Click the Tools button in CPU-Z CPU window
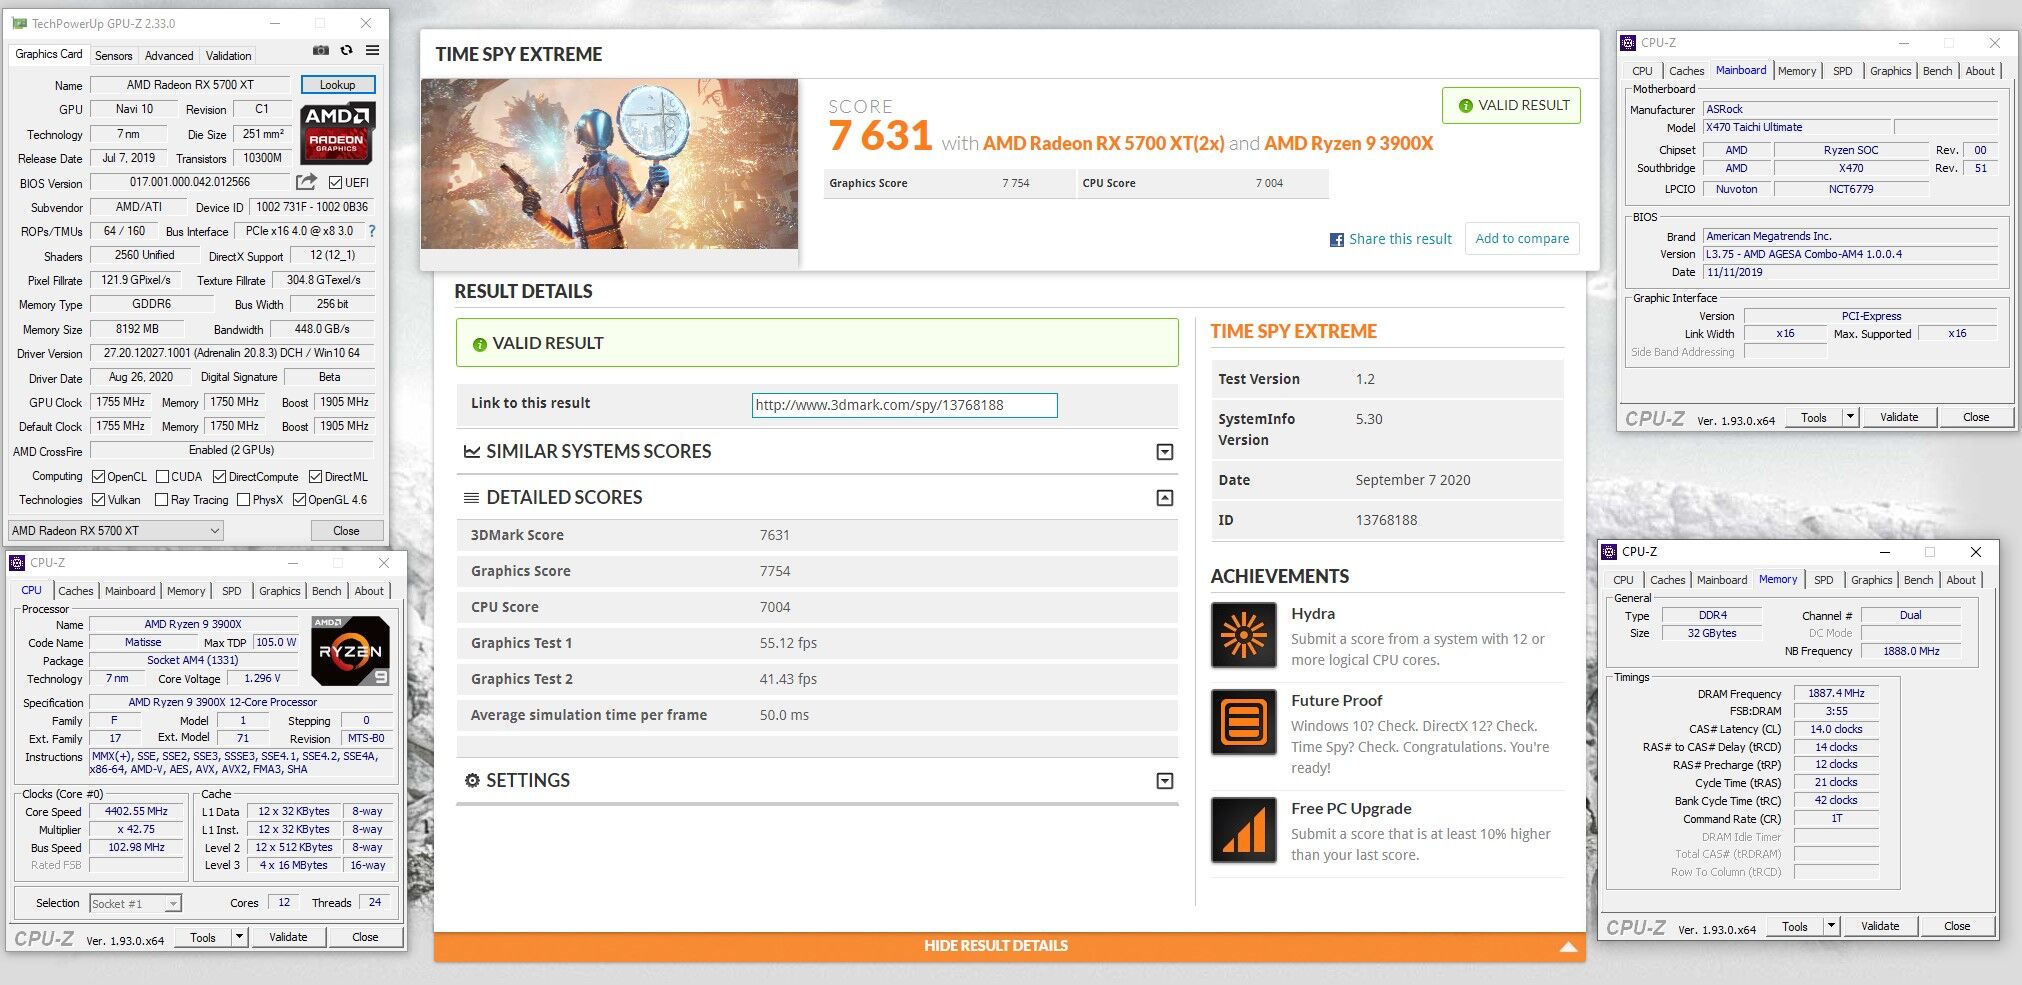The height and width of the screenshot is (985, 2022). tap(203, 937)
